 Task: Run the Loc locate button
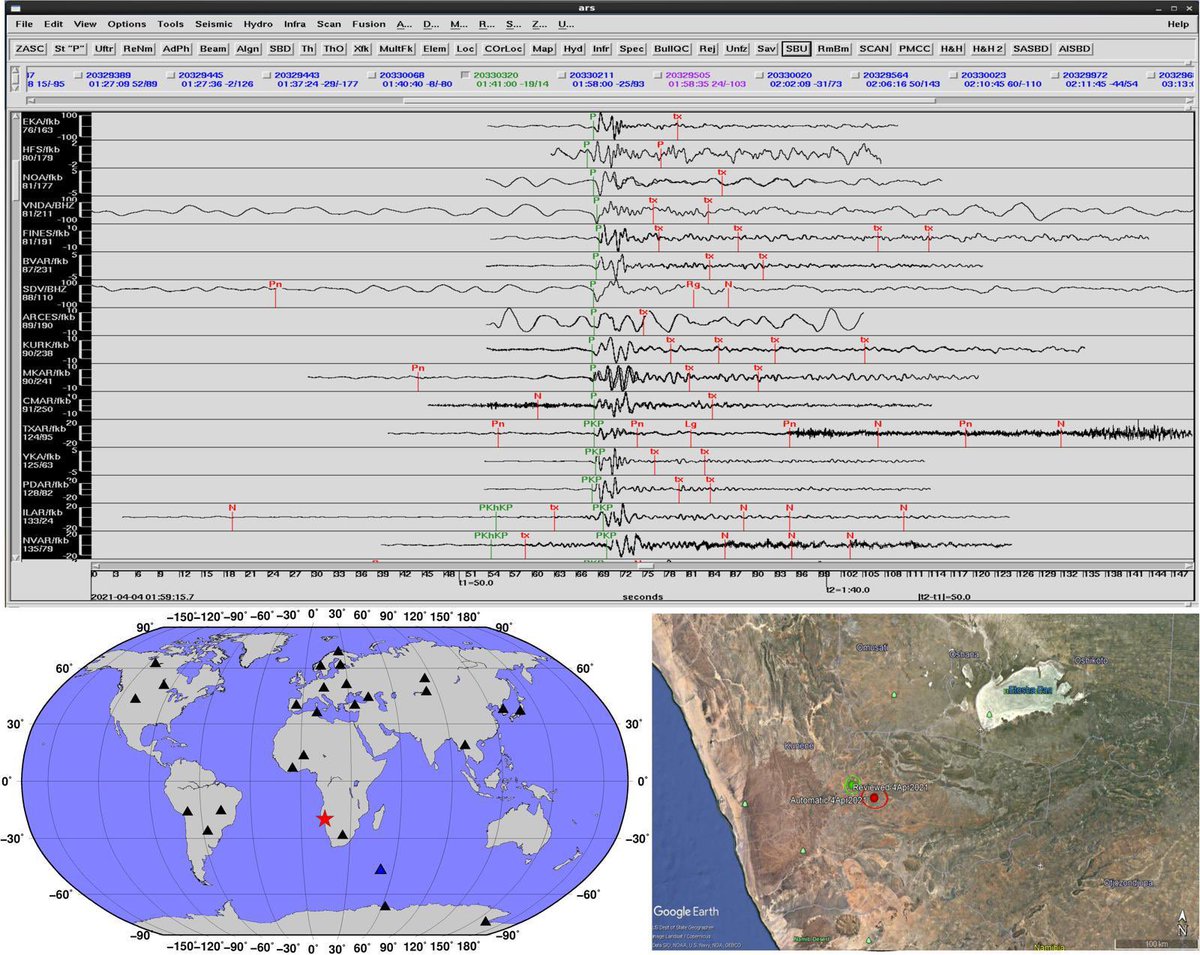pyautogui.click(x=465, y=48)
